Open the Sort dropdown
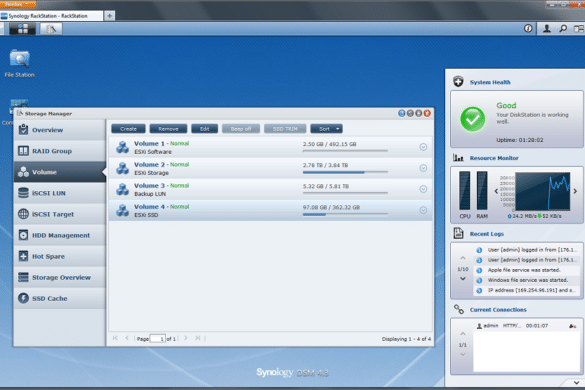 pos(326,129)
